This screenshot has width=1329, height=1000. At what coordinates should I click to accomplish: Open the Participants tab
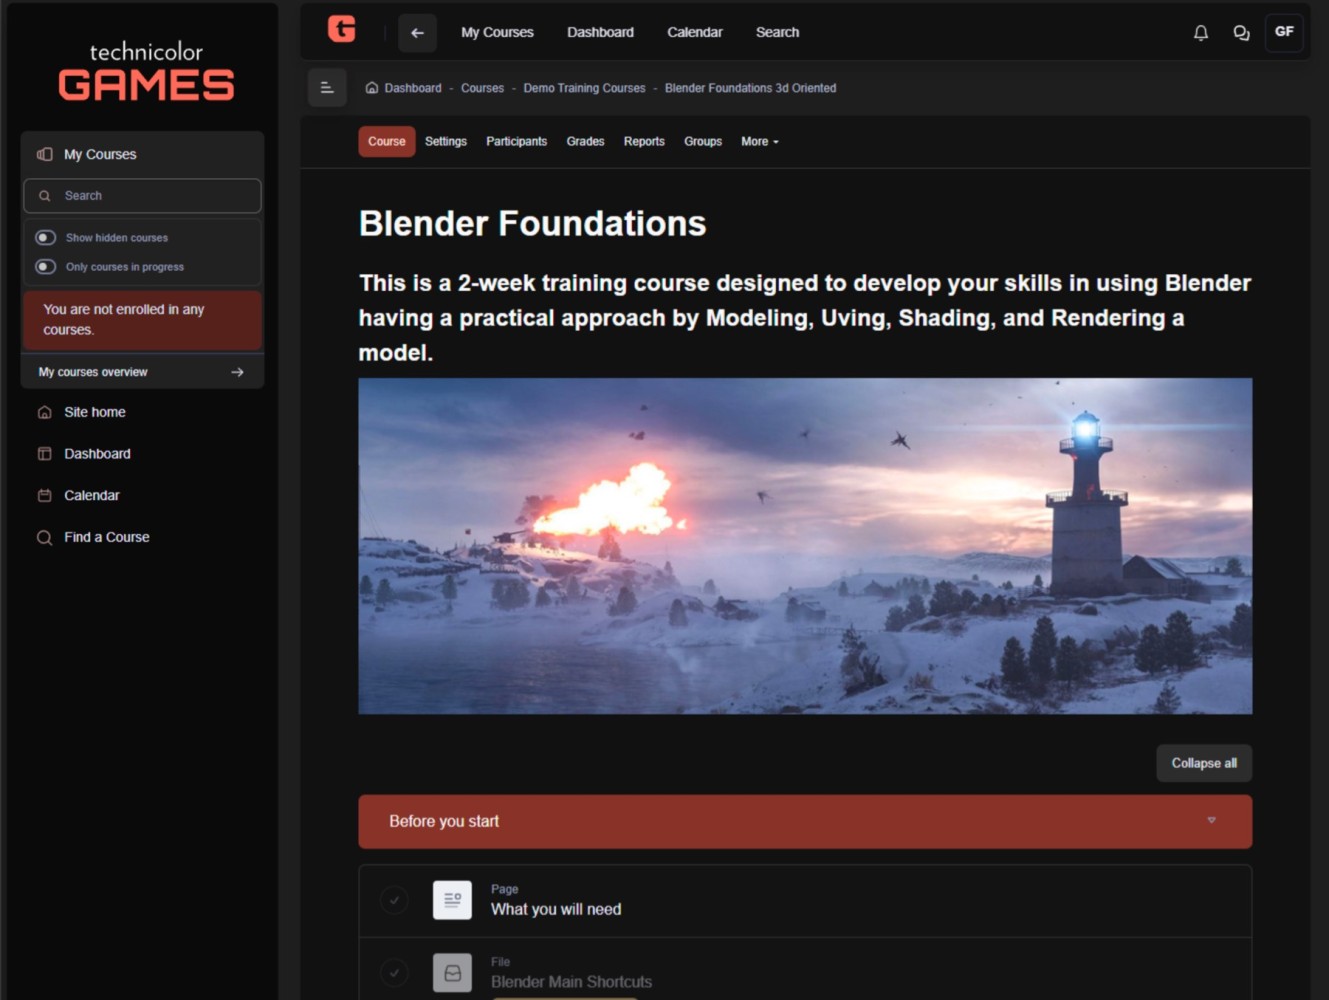pyautogui.click(x=517, y=142)
